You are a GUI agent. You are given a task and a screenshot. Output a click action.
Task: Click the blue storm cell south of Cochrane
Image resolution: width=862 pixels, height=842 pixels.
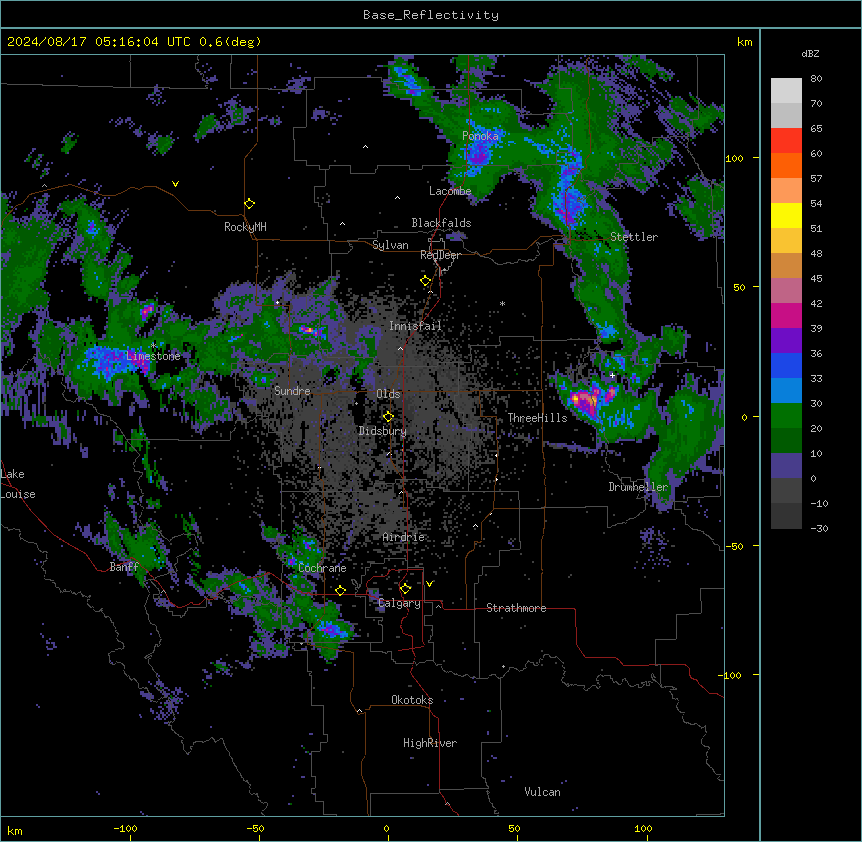[x=331, y=629]
